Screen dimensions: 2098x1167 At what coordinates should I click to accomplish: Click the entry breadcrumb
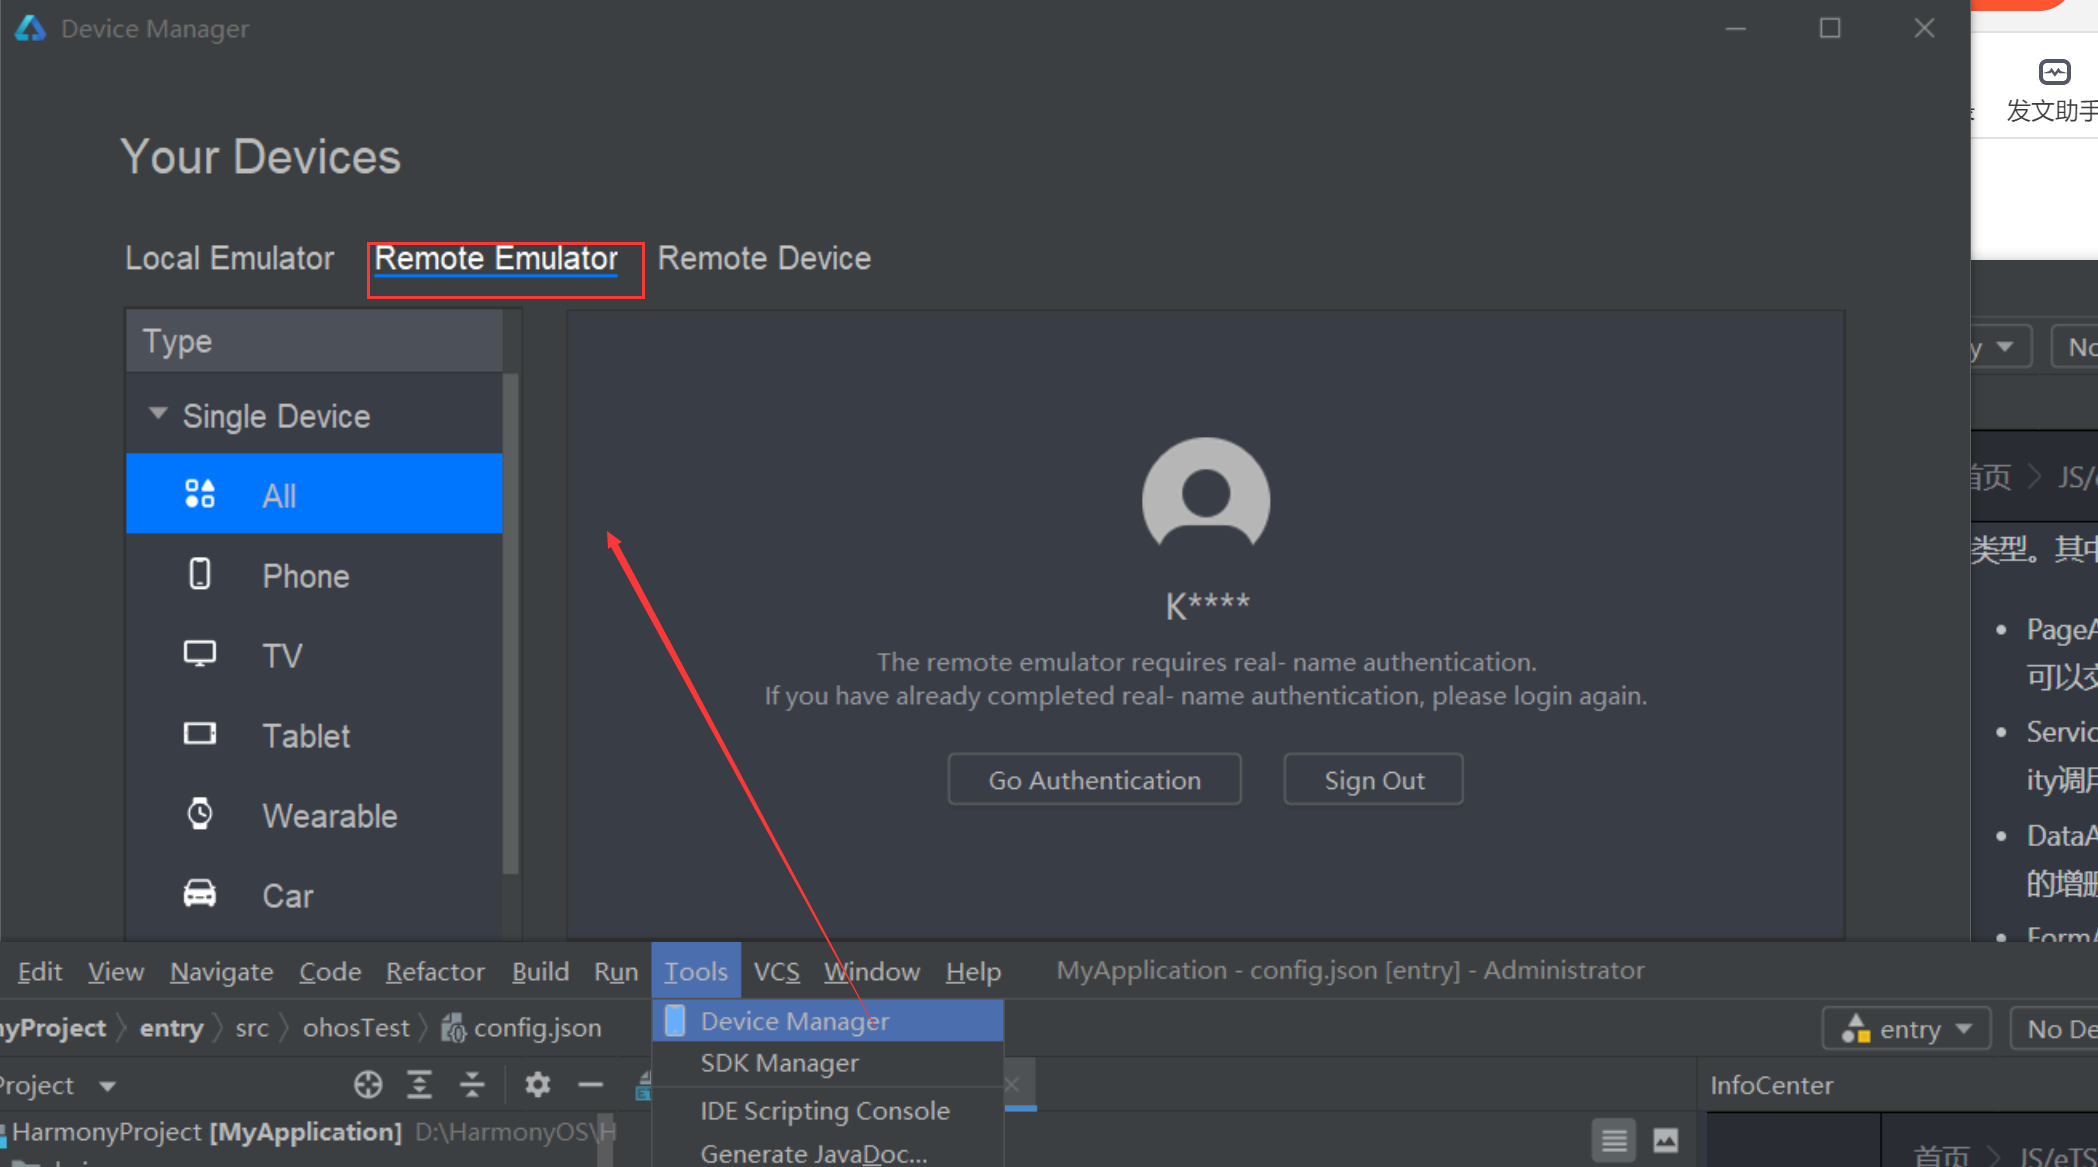click(171, 1028)
